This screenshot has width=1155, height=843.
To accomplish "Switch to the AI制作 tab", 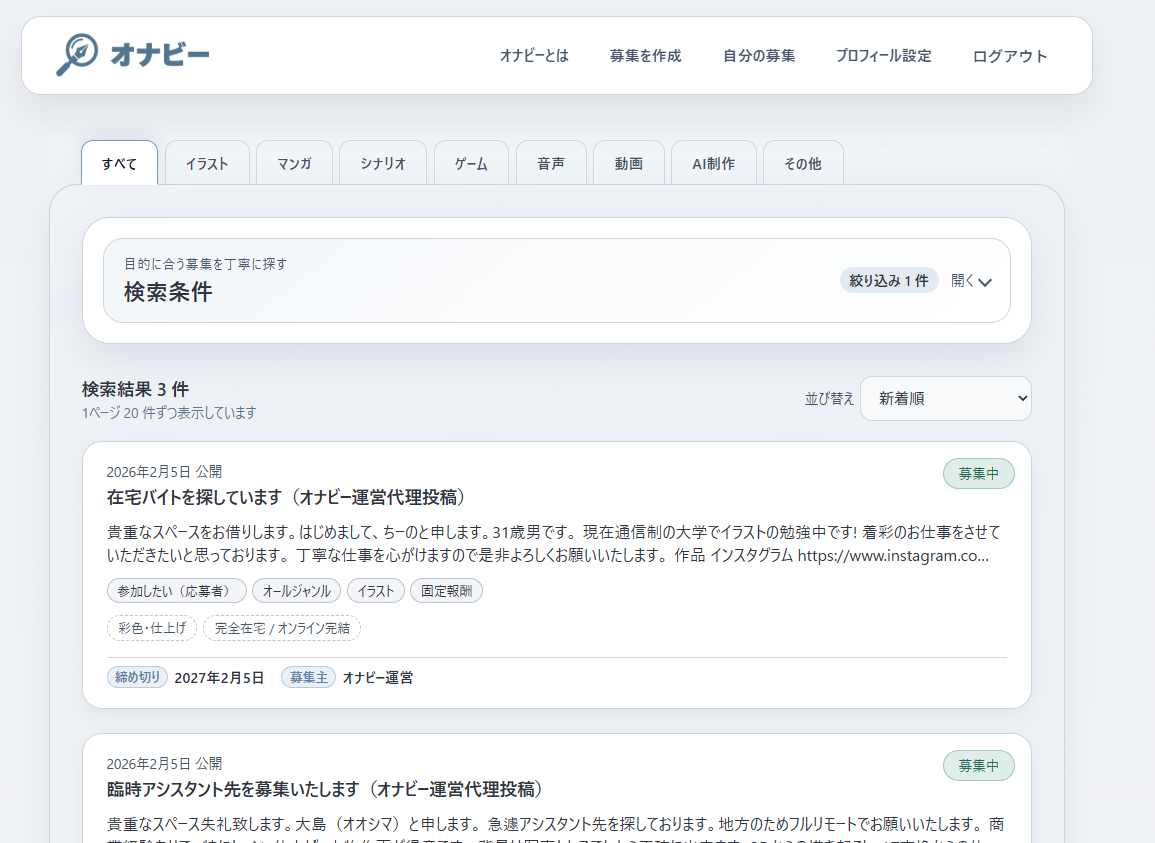I will [714, 164].
